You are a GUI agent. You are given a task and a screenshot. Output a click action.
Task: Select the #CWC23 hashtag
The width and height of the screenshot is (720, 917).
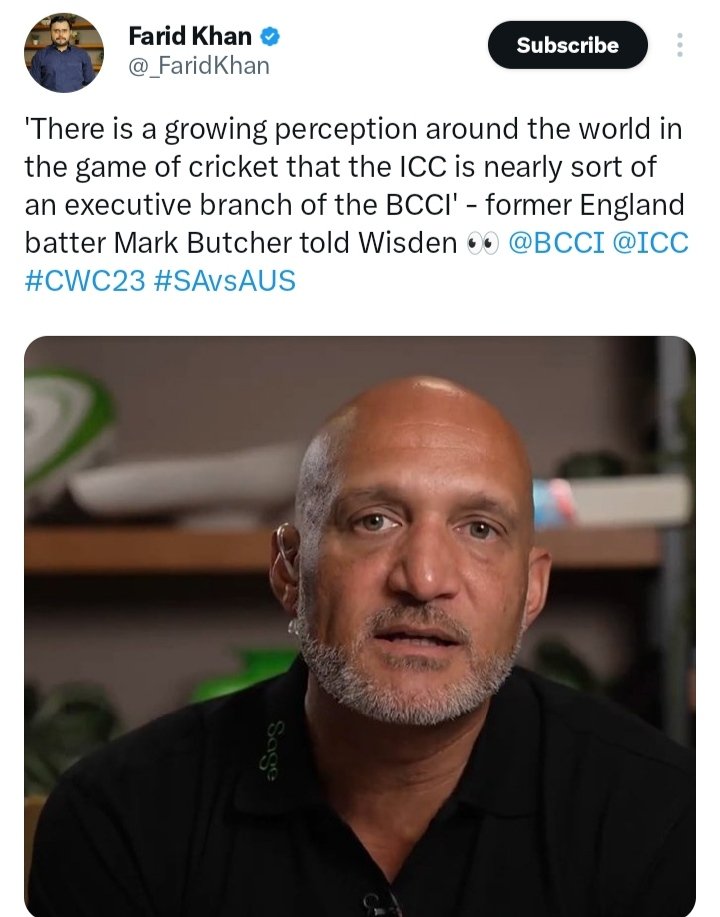(85, 281)
